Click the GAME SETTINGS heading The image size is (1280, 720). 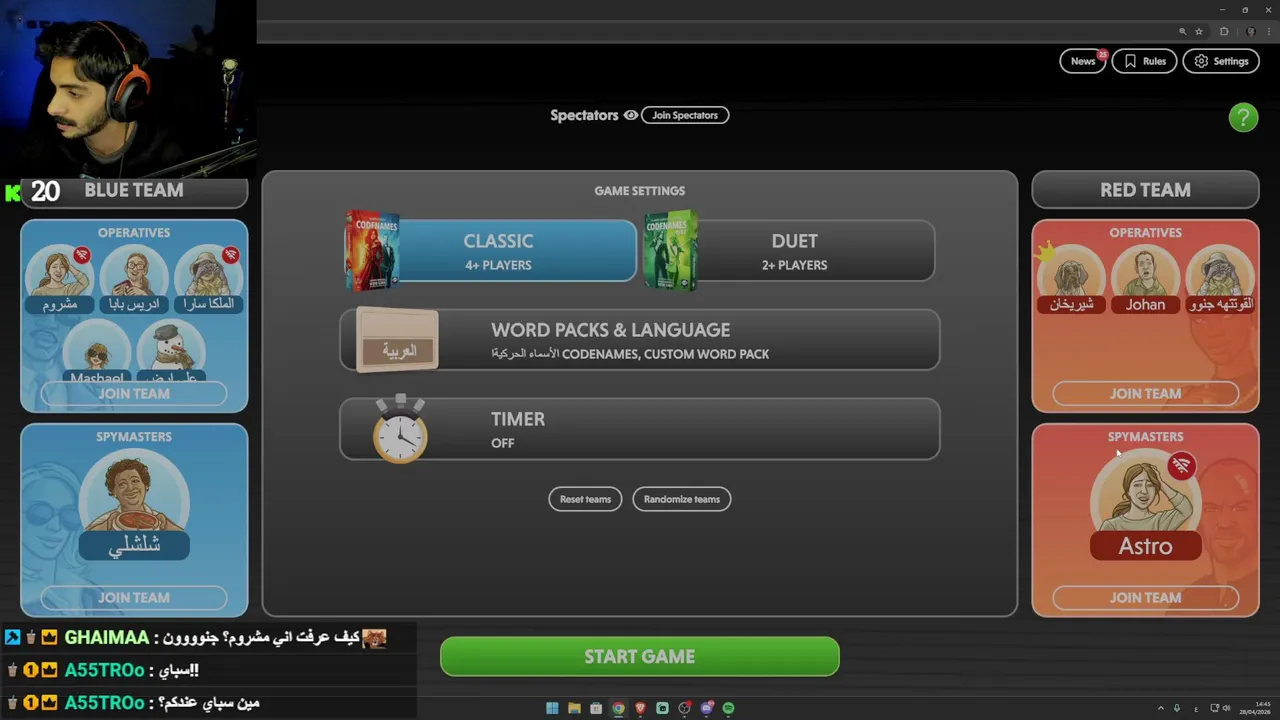(639, 191)
